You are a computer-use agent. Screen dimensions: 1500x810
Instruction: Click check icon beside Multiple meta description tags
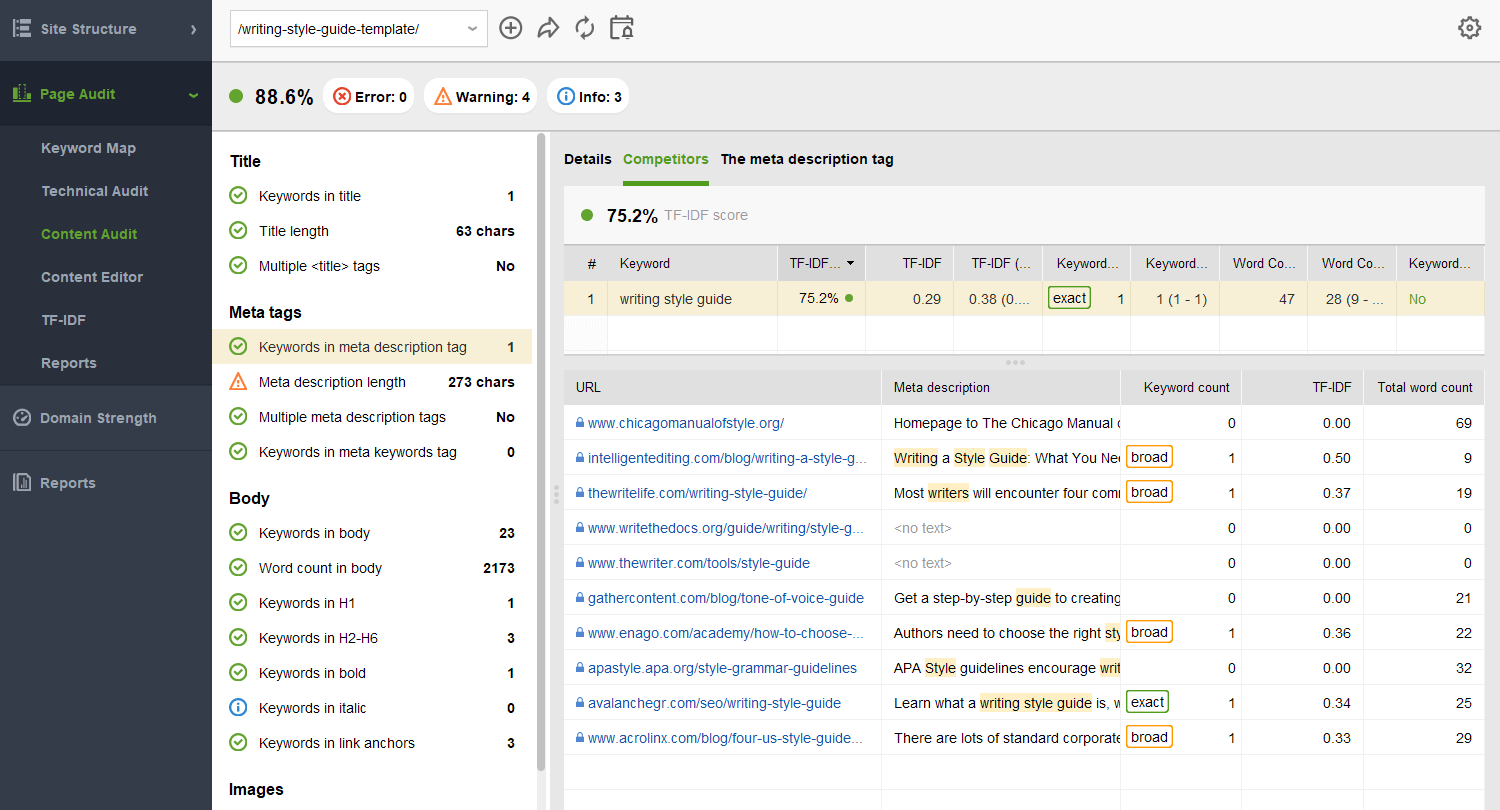click(238, 417)
